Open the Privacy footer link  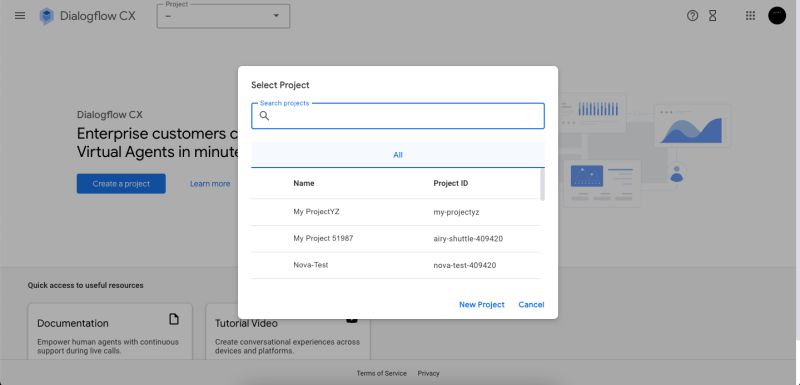click(x=428, y=373)
